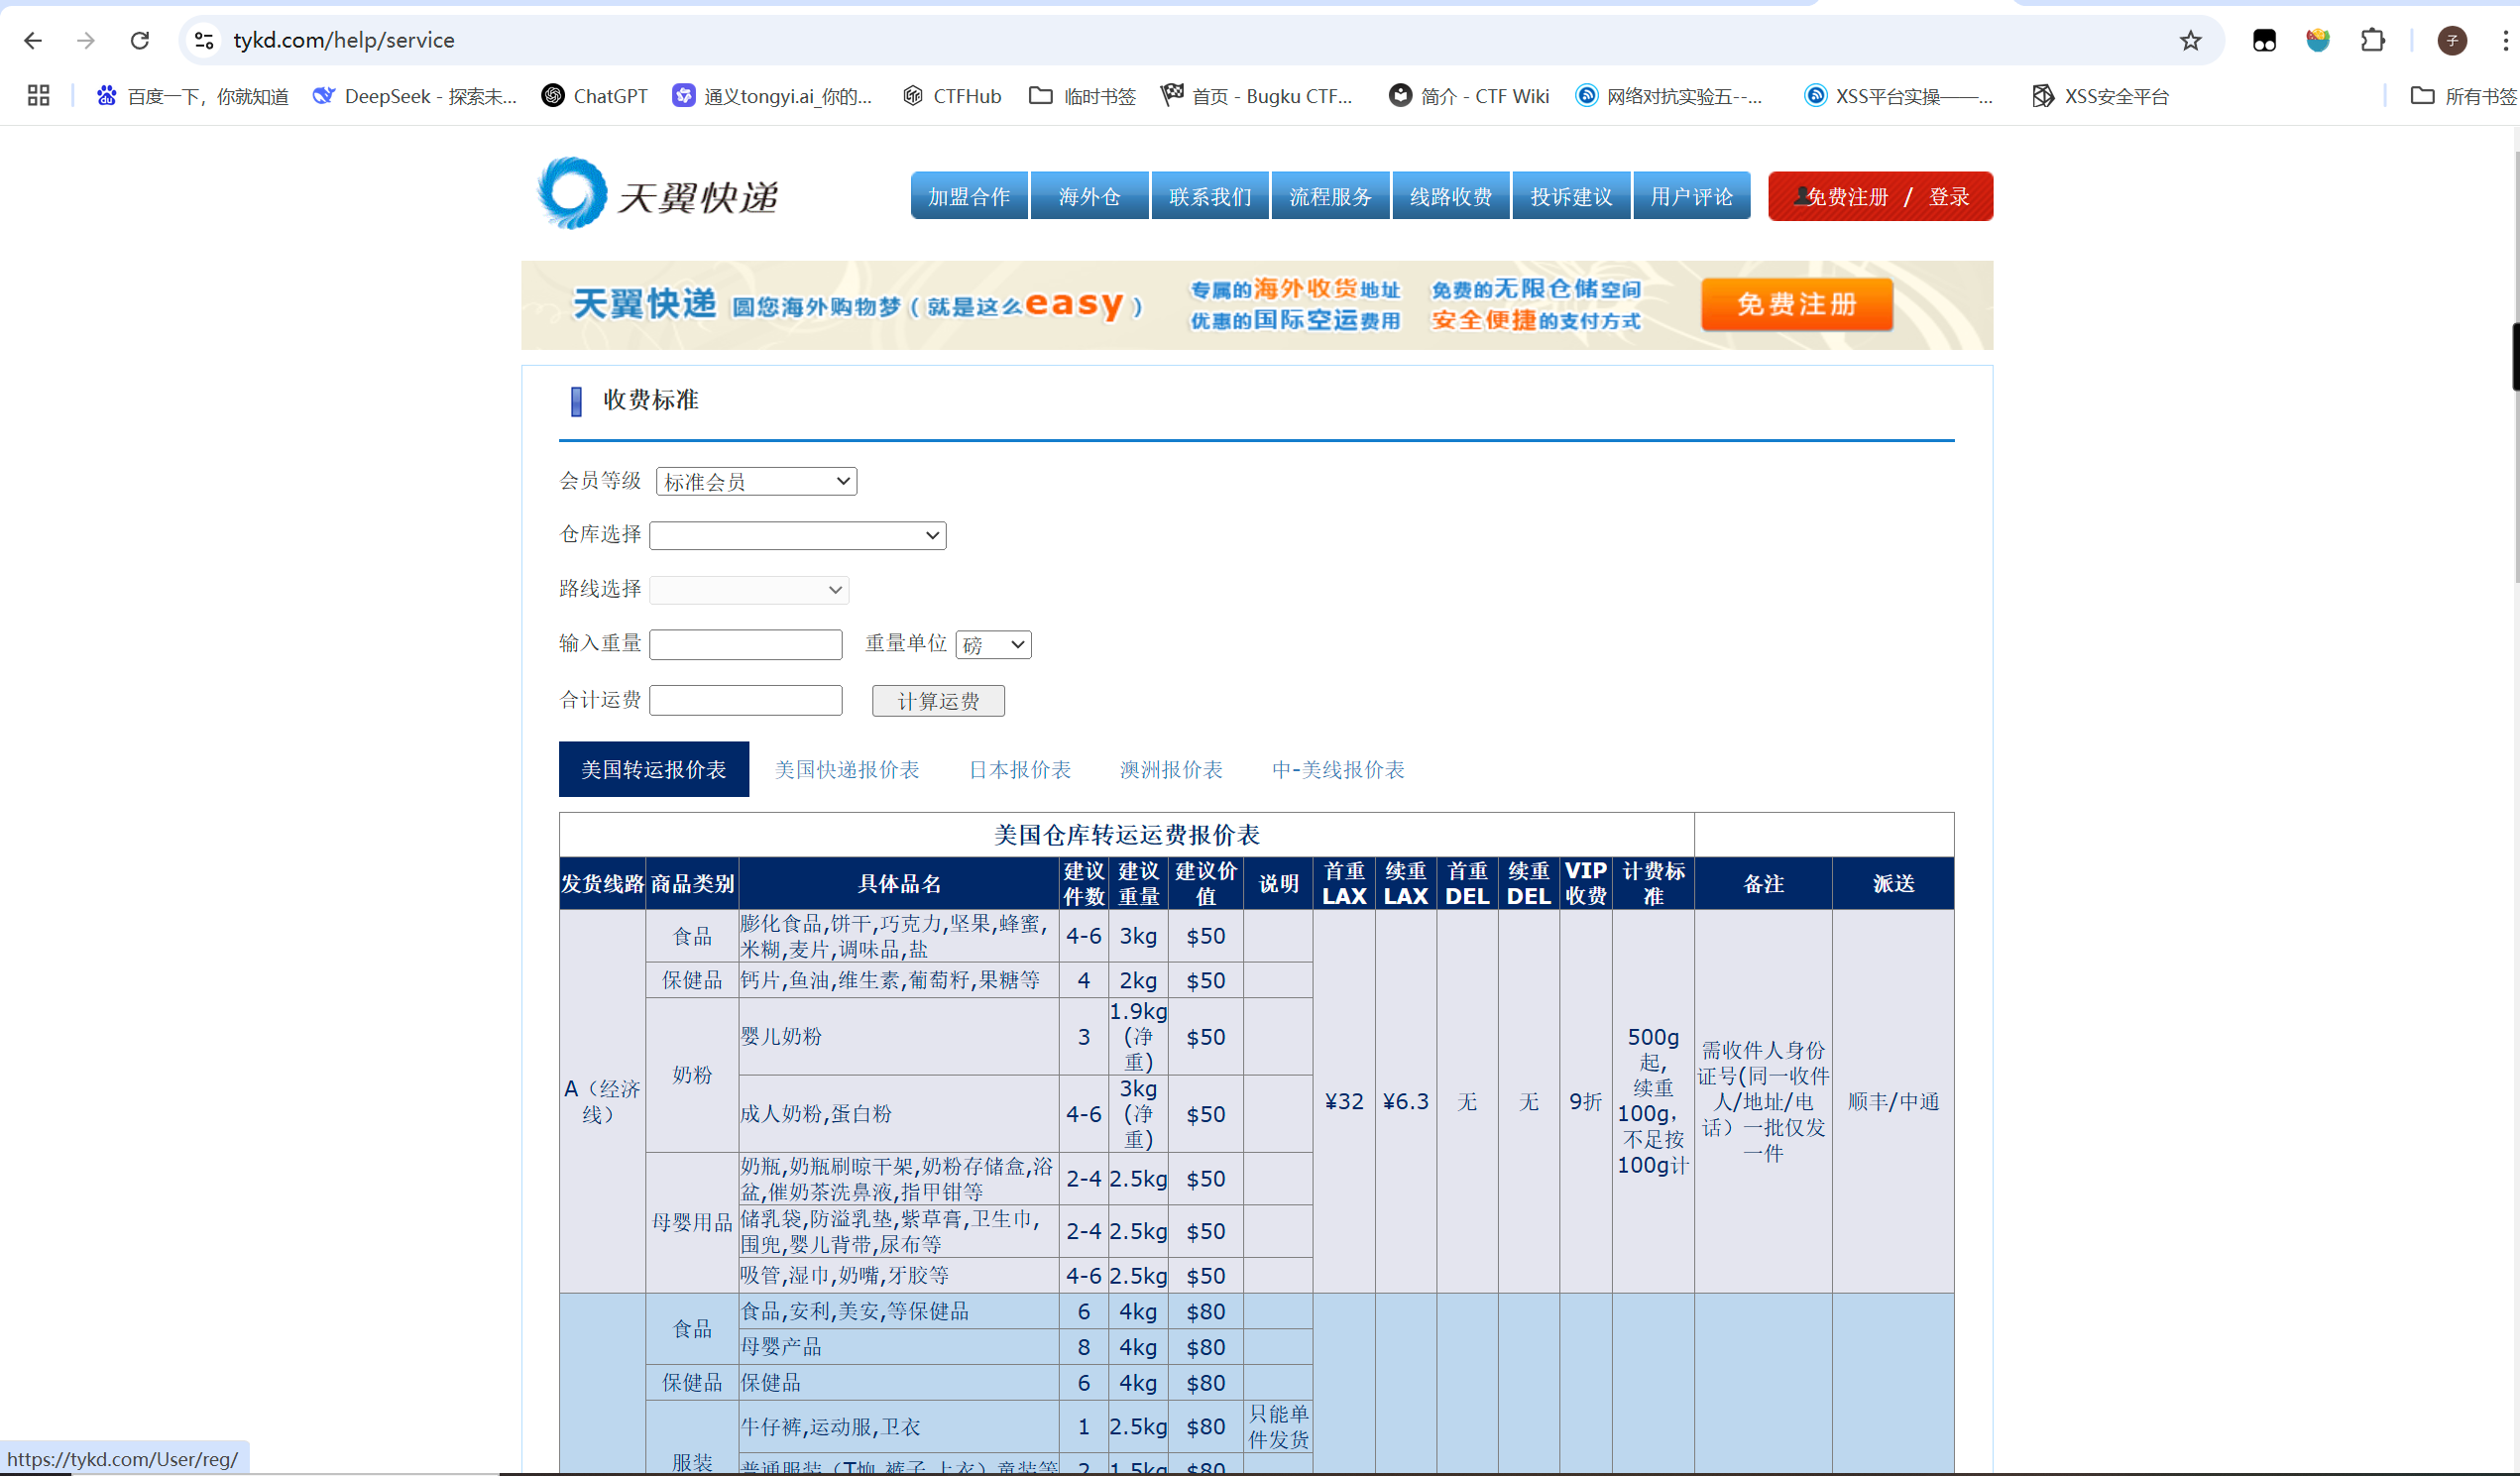Open the apps grid icon in bookmarks bar
Screen dimensions: 2520x1476
coord(38,96)
